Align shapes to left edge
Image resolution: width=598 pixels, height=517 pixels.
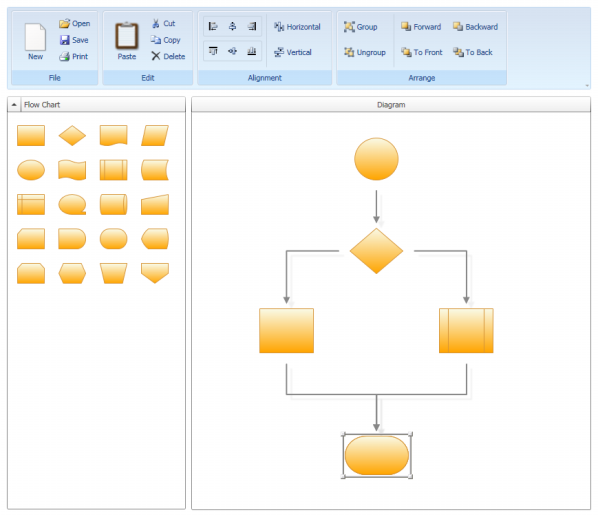[x=213, y=26]
